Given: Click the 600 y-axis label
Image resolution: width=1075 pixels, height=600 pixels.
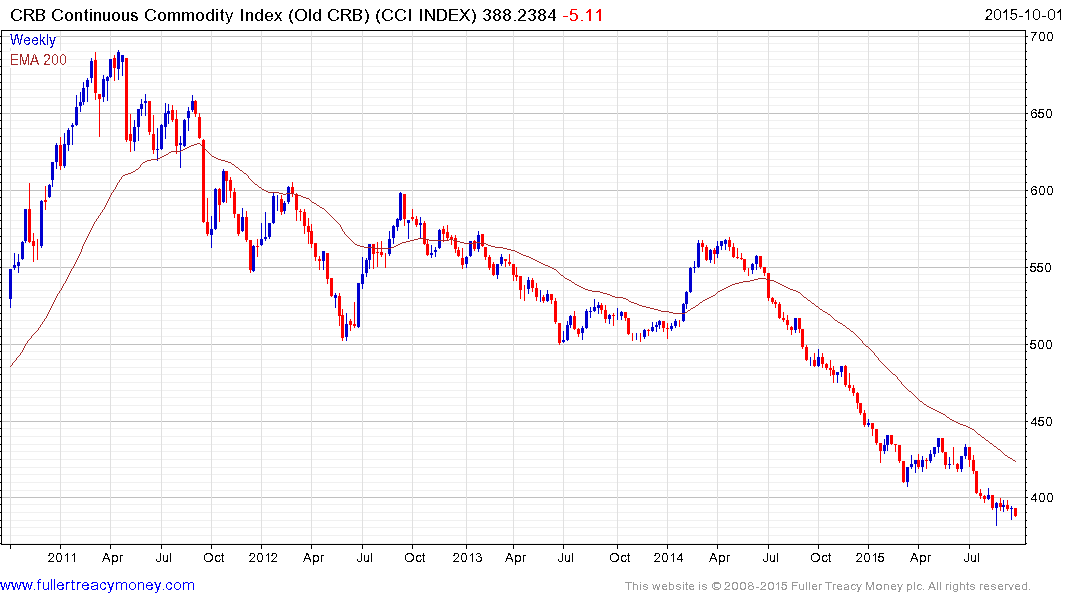Looking at the screenshot, I should [1041, 191].
